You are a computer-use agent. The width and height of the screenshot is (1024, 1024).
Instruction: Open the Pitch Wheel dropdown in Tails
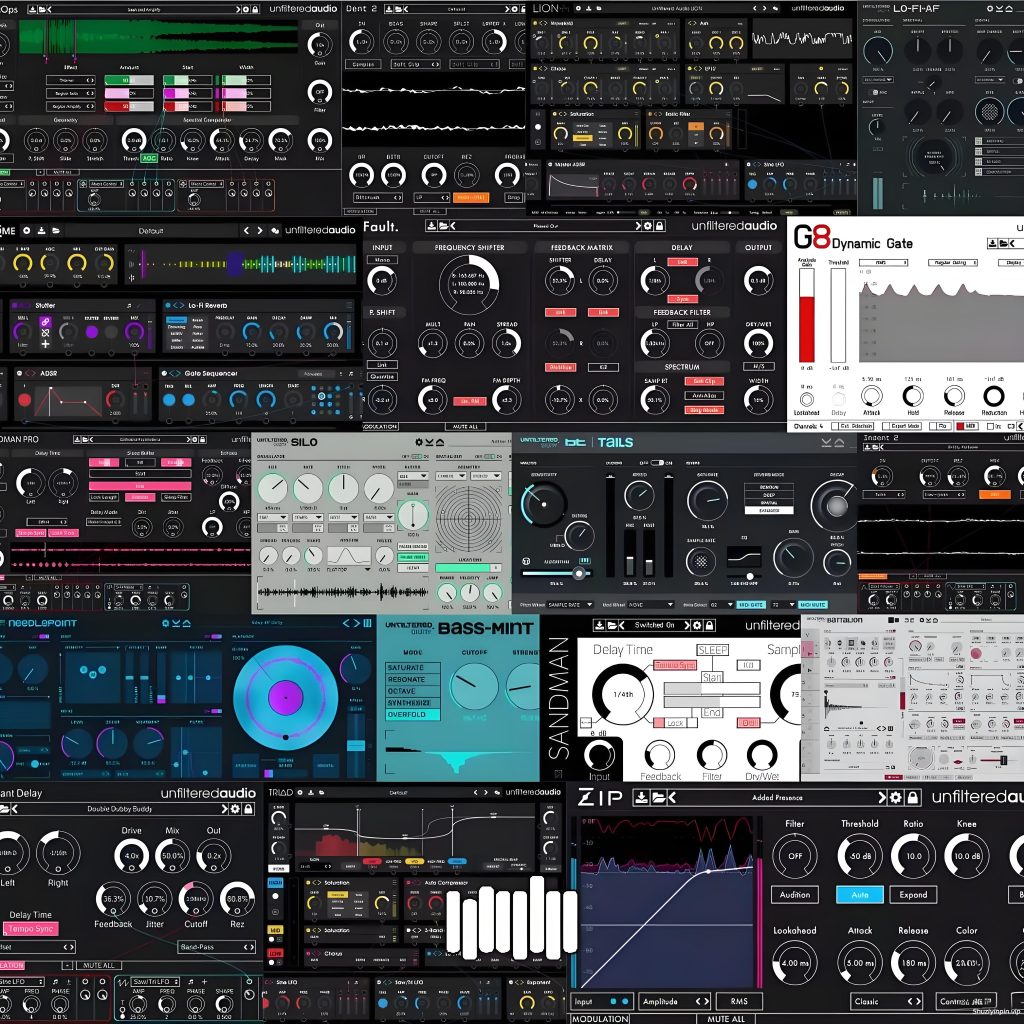point(570,604)
